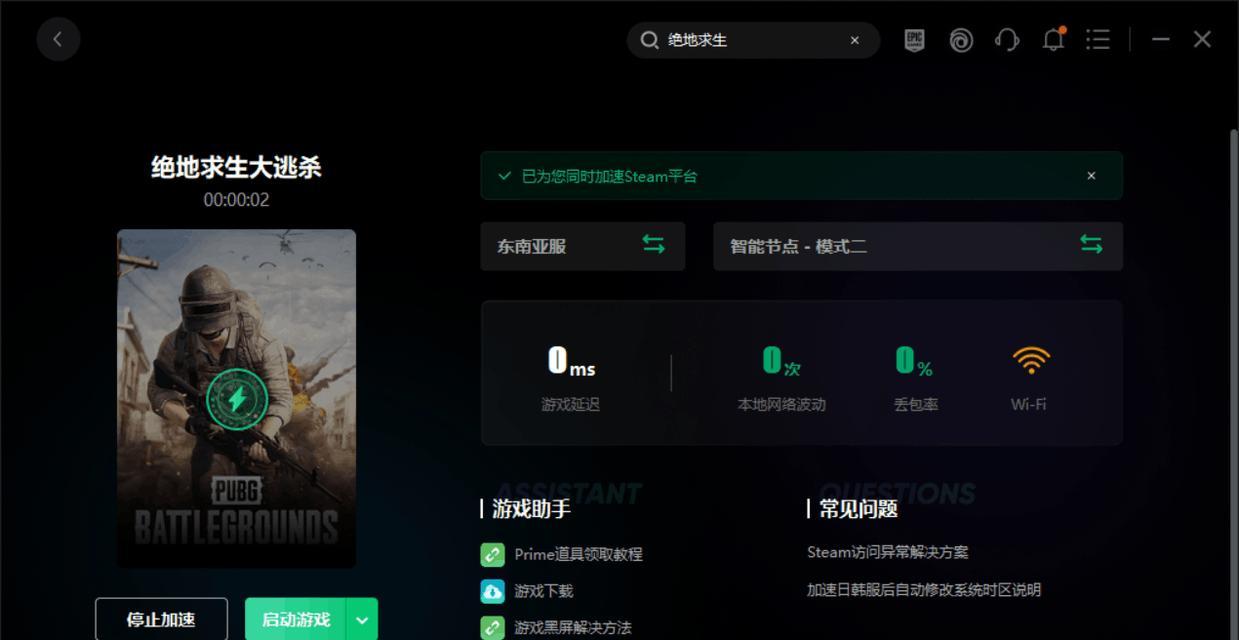Click swap arrows beside 智能节点
Screen dimensions: 1239x640
point(1091,245)
